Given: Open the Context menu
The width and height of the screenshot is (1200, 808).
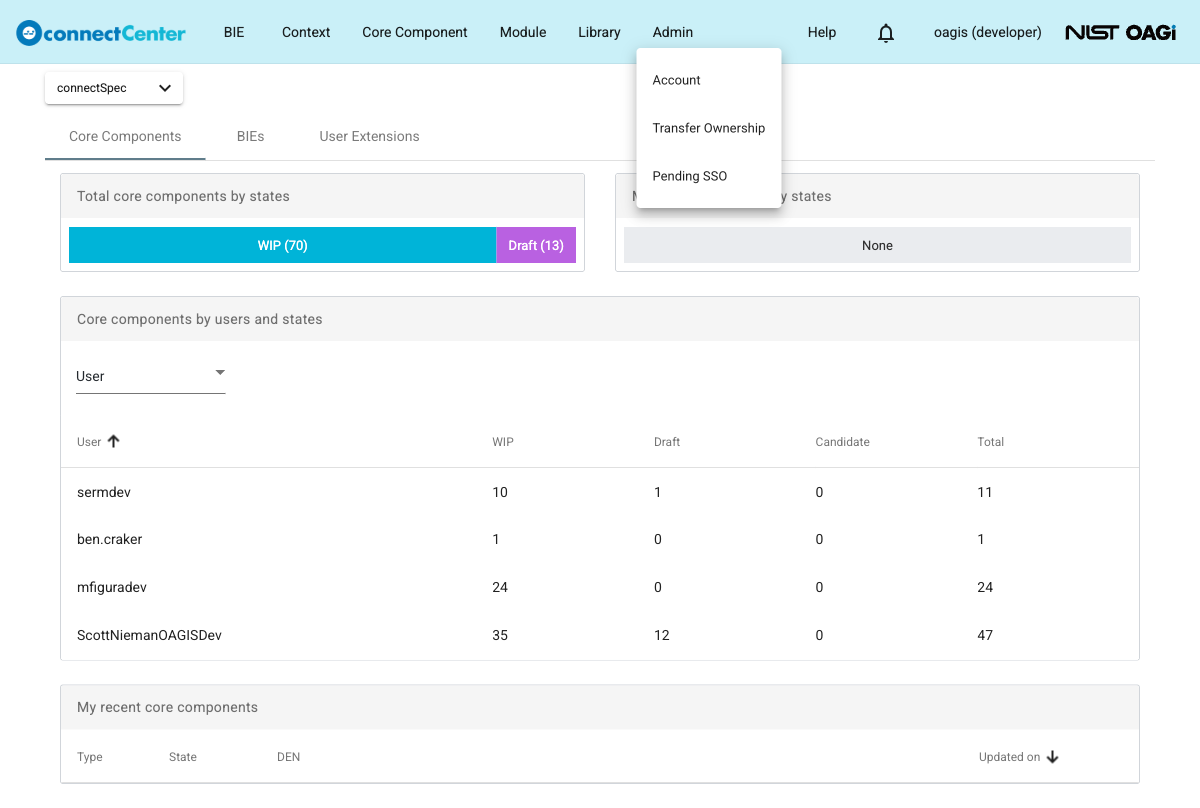Looking at the screenshot, I should click(x=306, y=32).
